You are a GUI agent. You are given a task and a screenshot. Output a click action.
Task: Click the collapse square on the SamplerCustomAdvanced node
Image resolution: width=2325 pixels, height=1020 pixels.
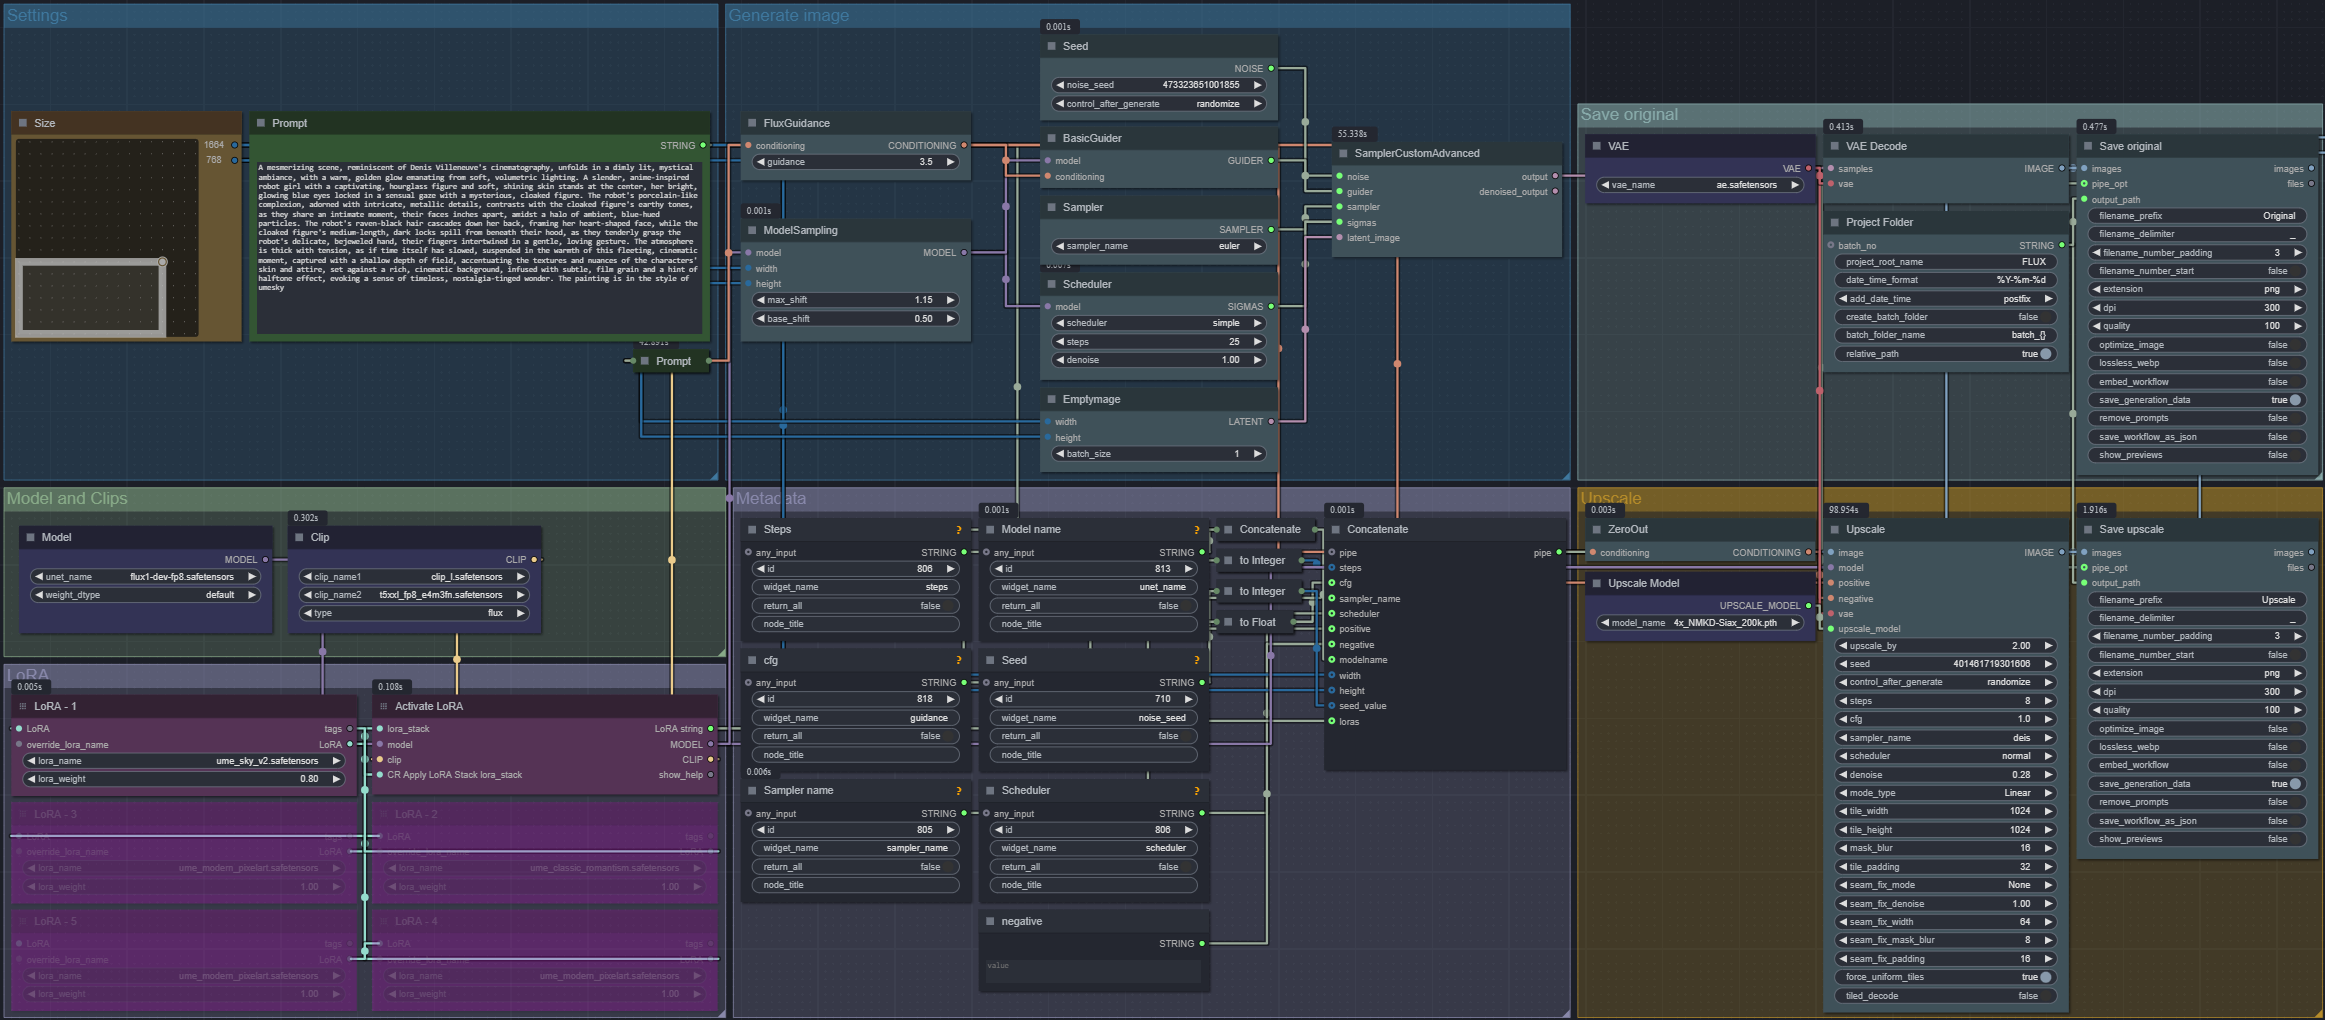[x=1343, y=153]
